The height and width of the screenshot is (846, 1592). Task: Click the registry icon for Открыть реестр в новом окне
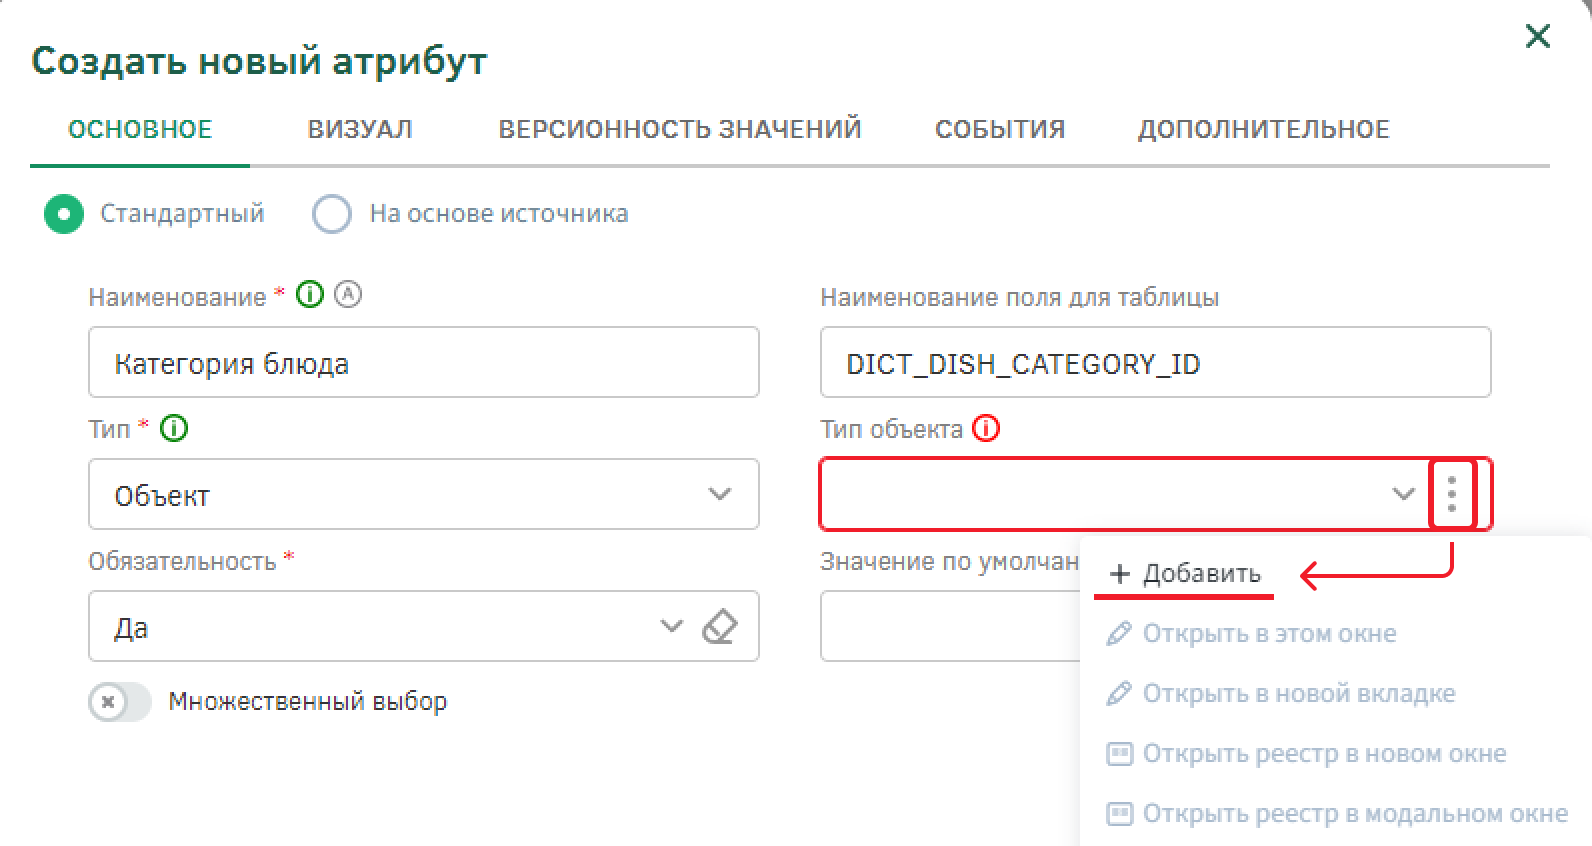coord(1119,754)
